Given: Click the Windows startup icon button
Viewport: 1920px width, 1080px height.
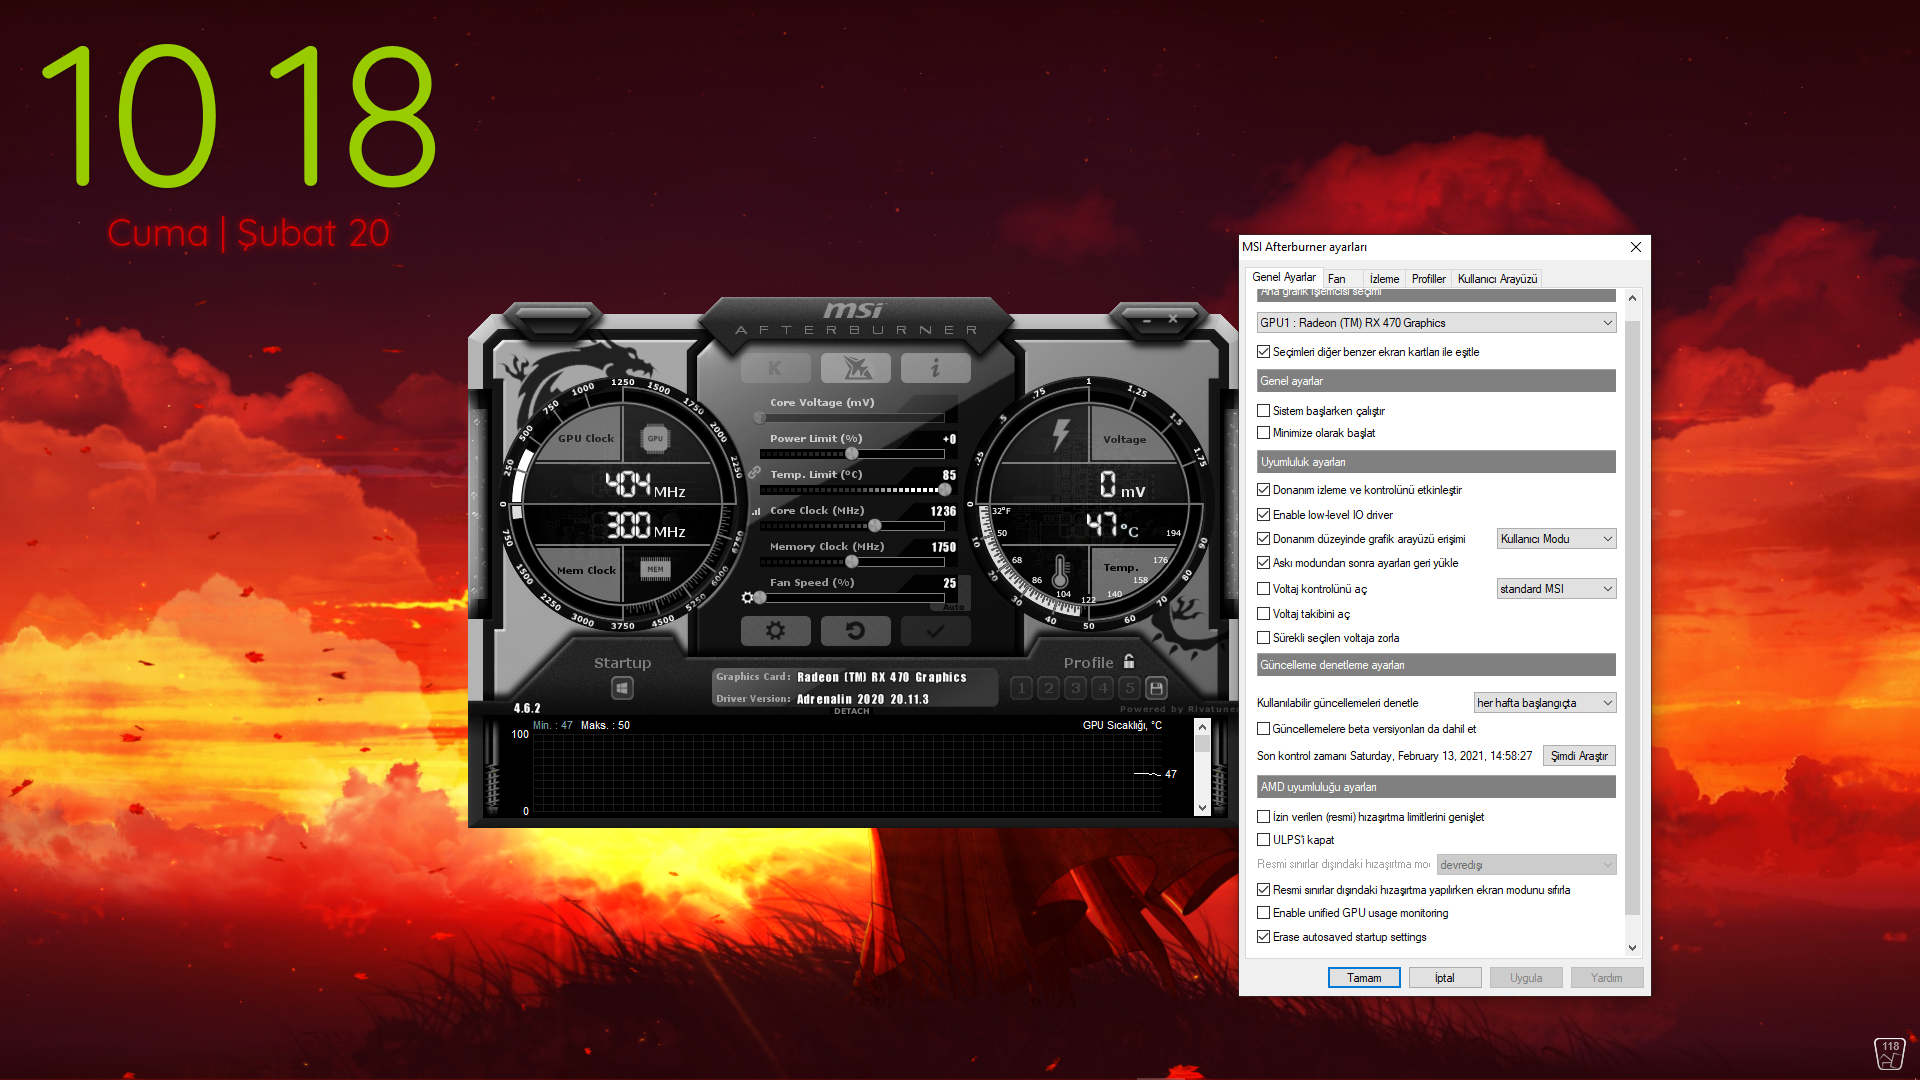Looking at the screenshot, I should click(x=622, y=688).
